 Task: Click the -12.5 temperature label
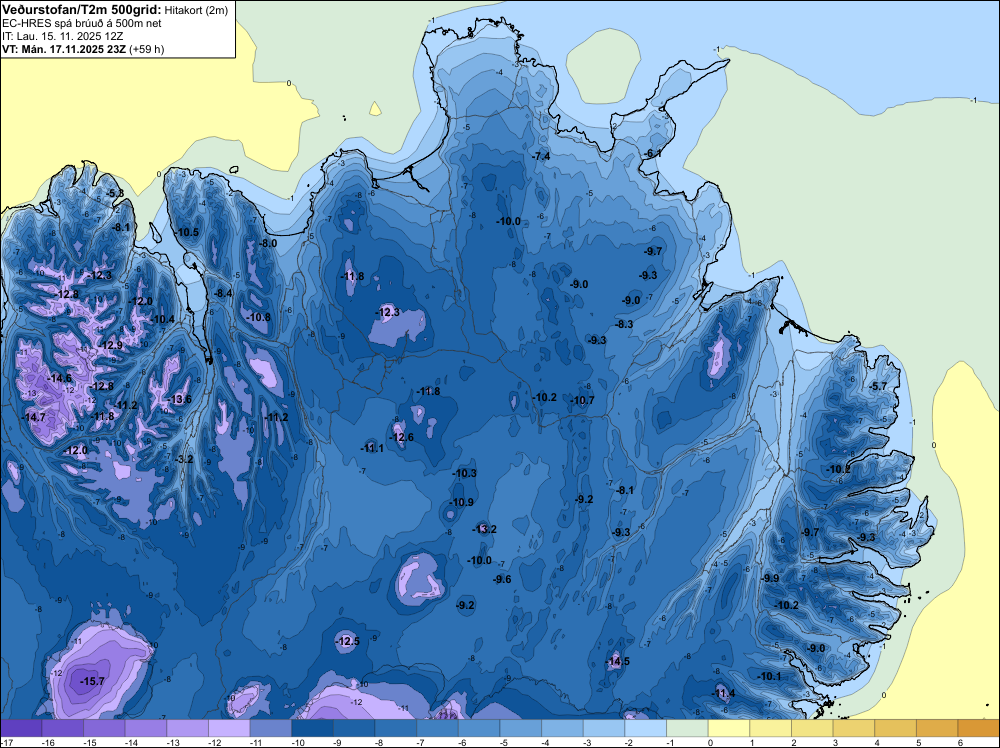(x=348, y=641)
